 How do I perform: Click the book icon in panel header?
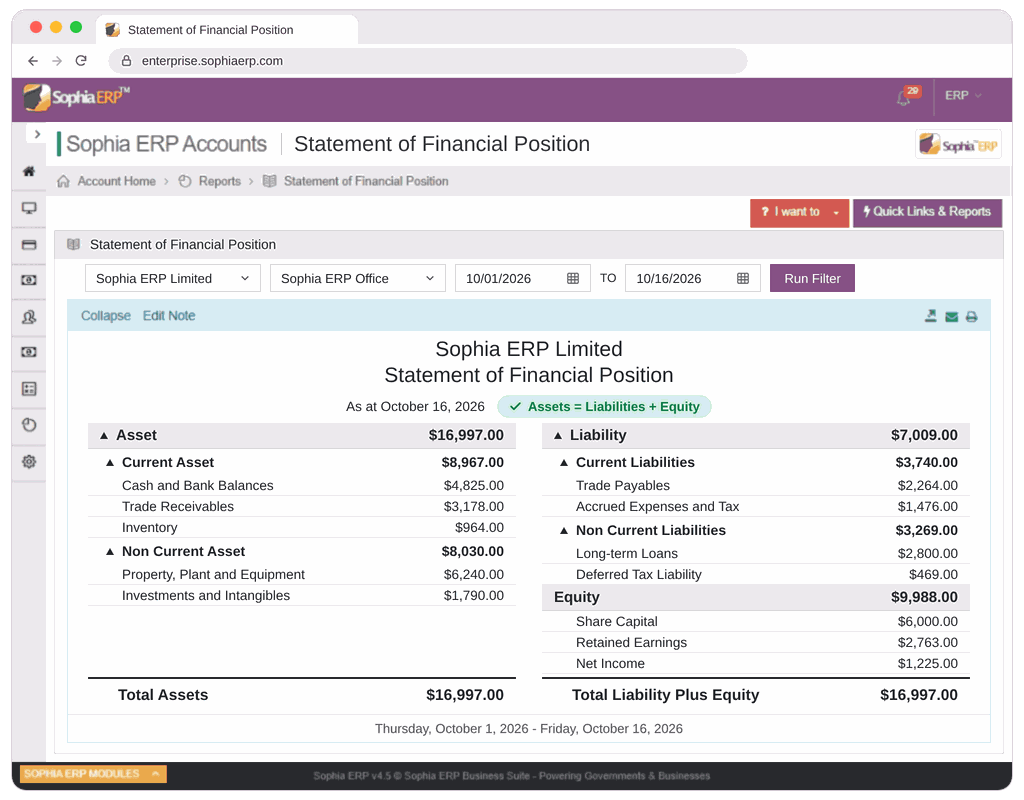(74, 244)
